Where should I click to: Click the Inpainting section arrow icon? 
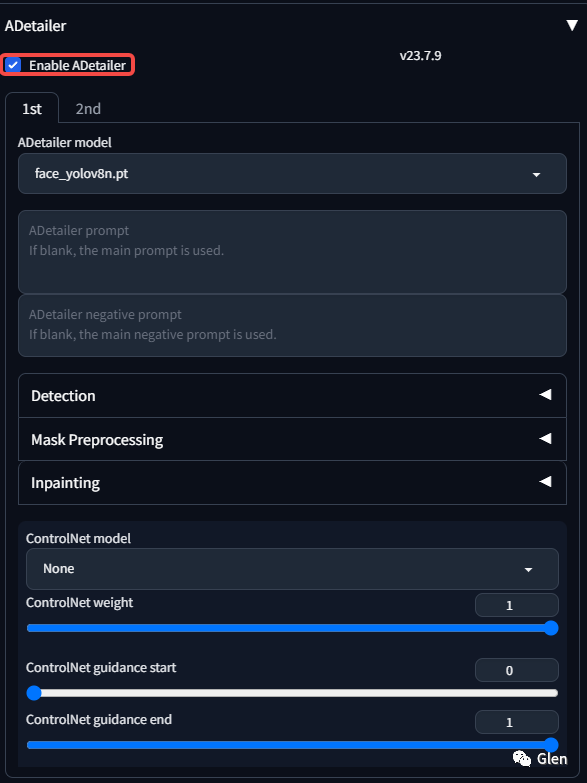point(545,481)
